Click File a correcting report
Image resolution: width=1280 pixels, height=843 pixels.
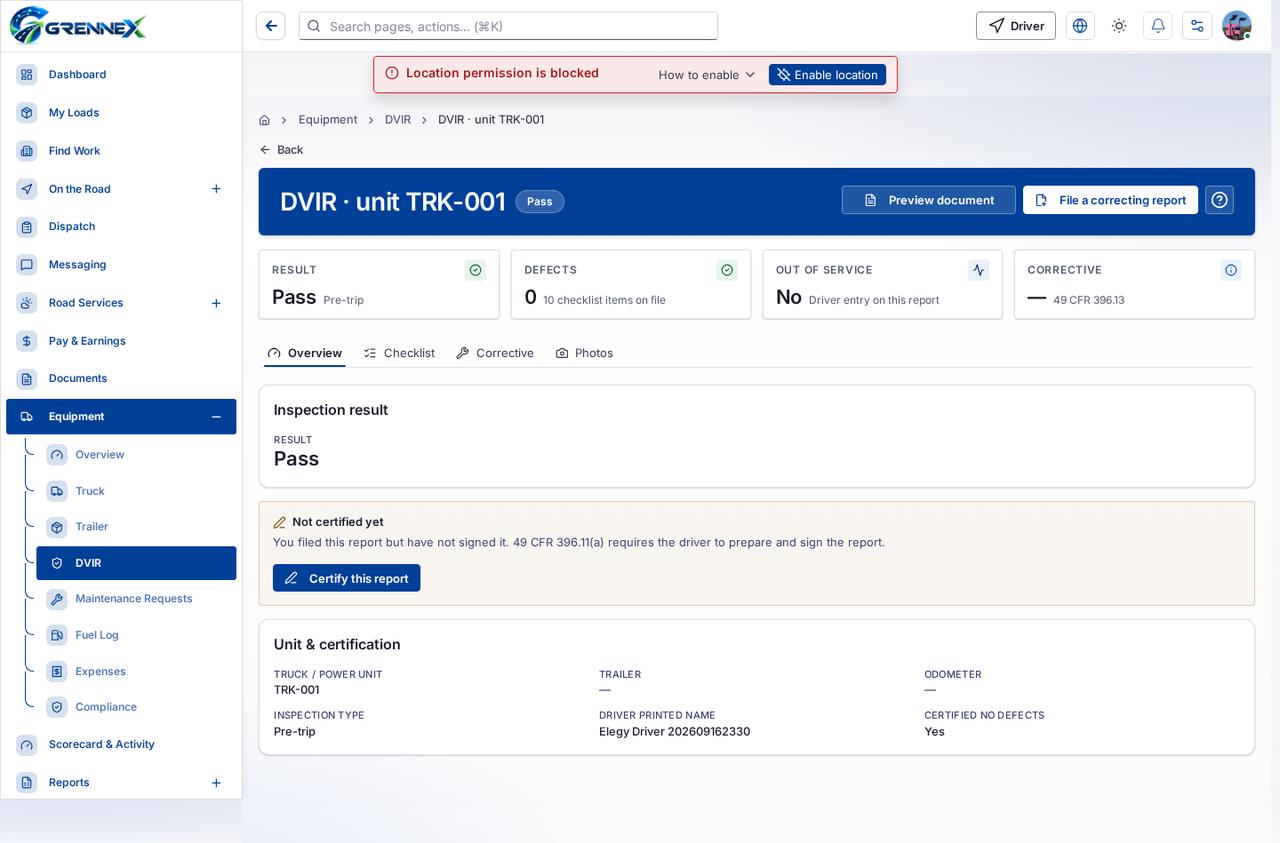click(x=1110, y=200)
